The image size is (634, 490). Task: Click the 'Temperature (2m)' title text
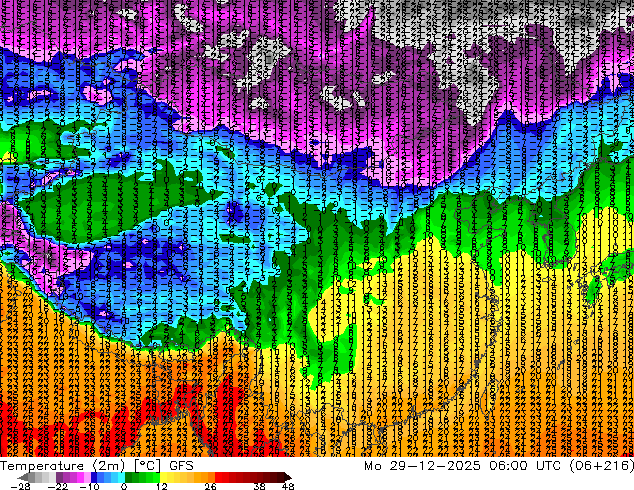coord(63,466)
